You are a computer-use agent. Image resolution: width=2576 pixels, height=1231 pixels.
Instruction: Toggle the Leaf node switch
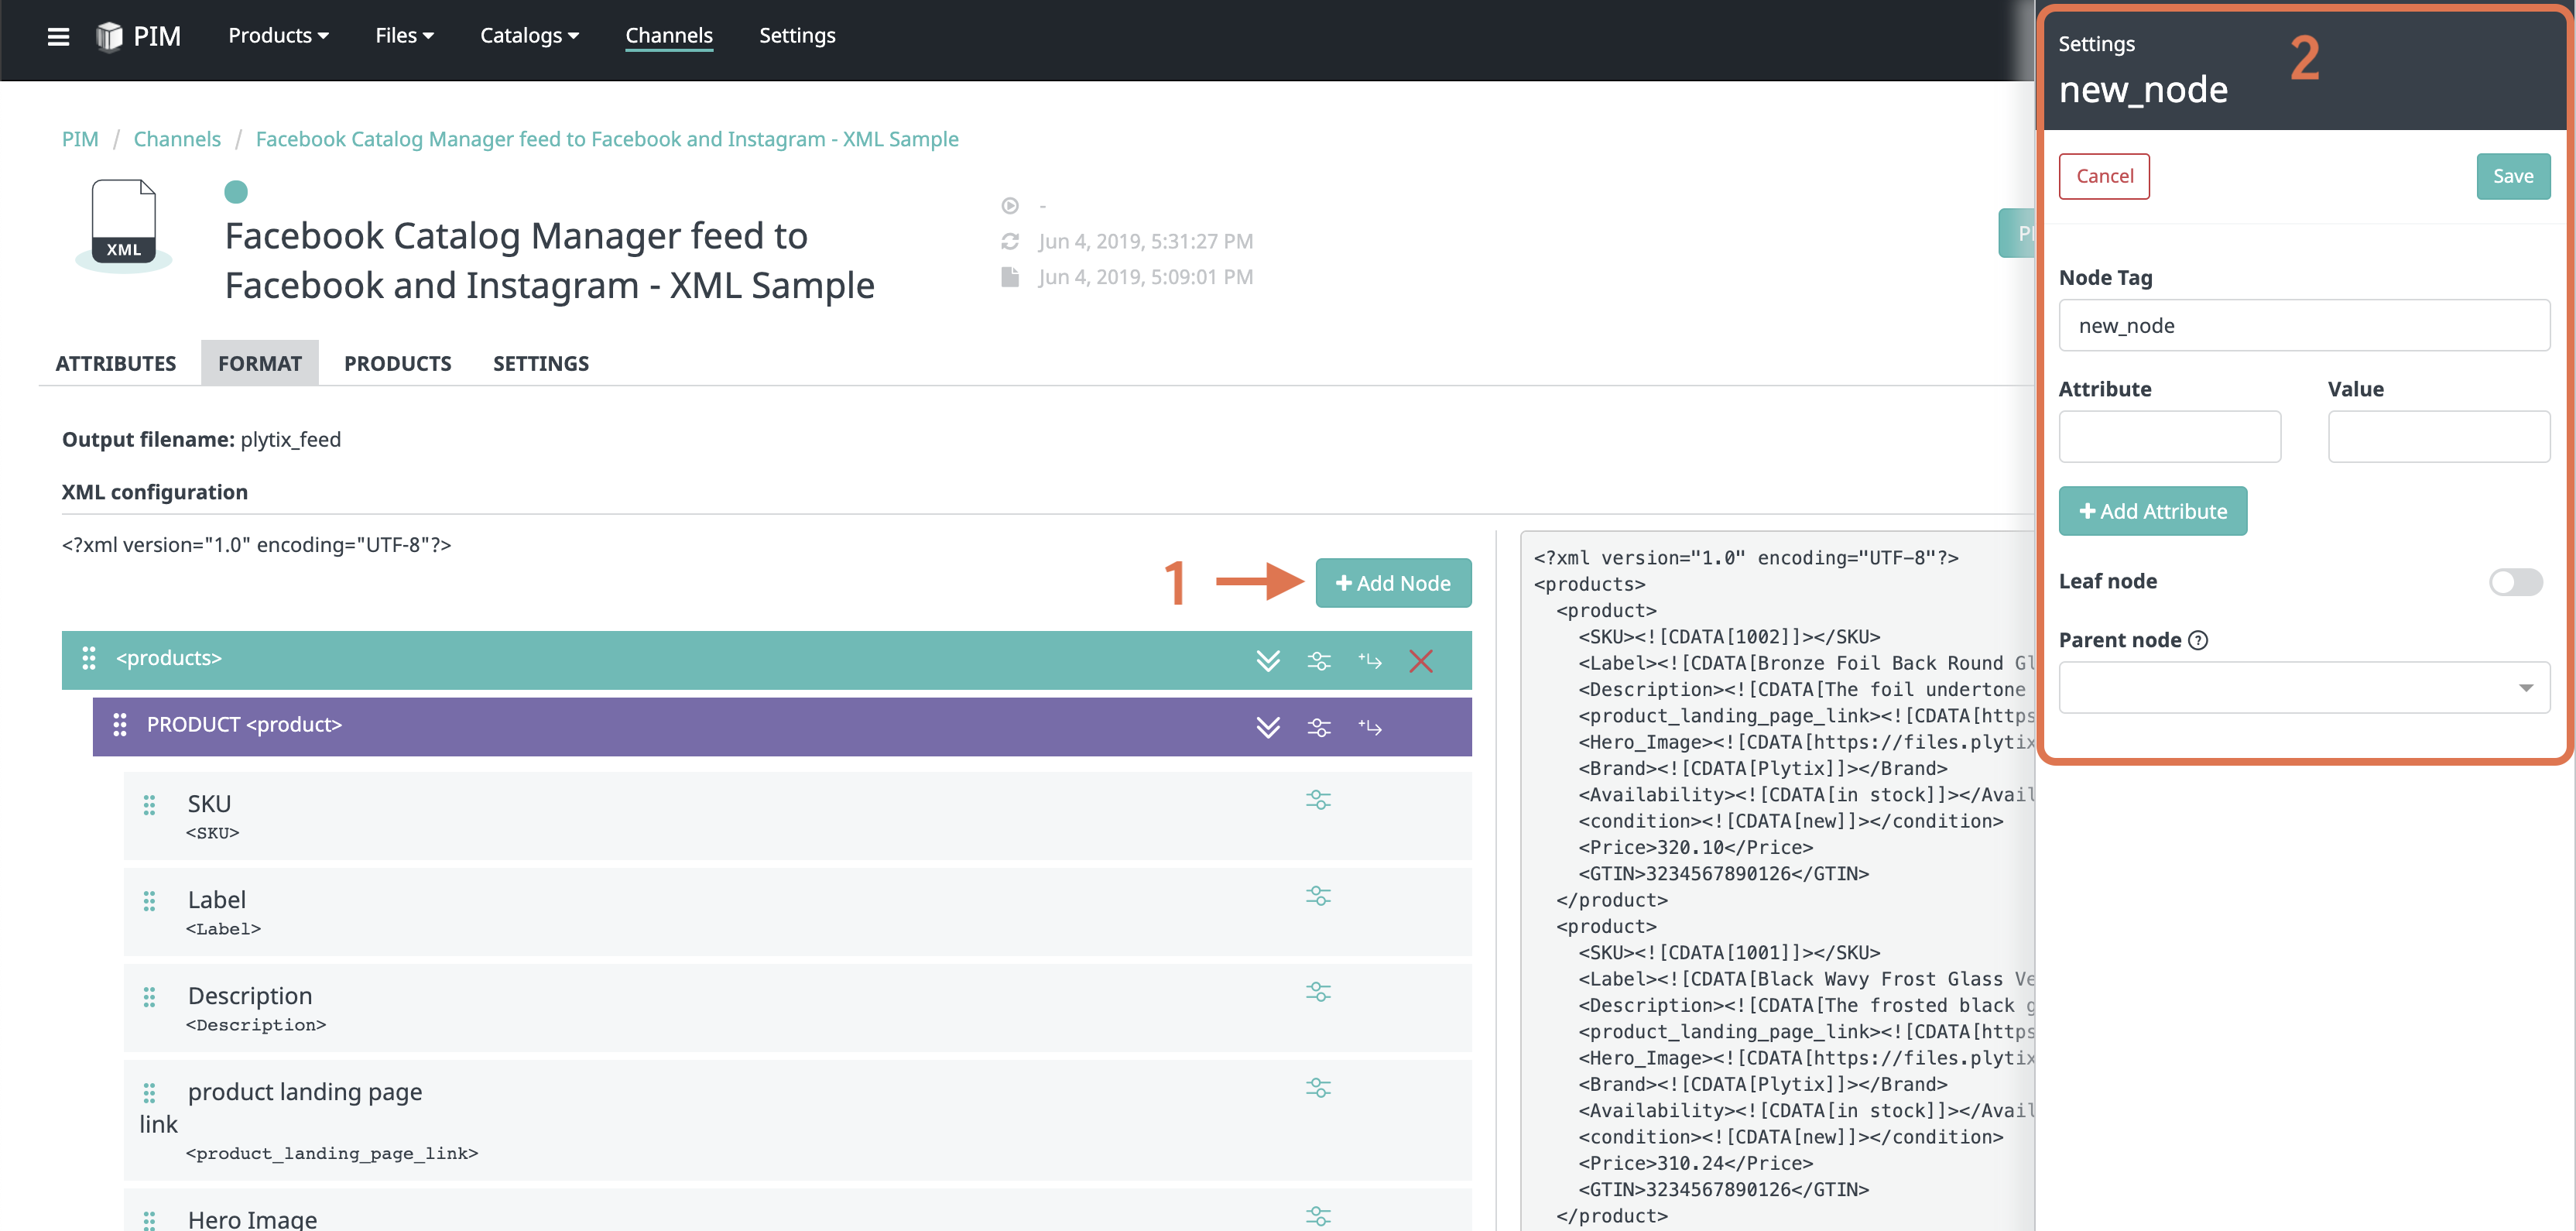(x=2516, y=582)
